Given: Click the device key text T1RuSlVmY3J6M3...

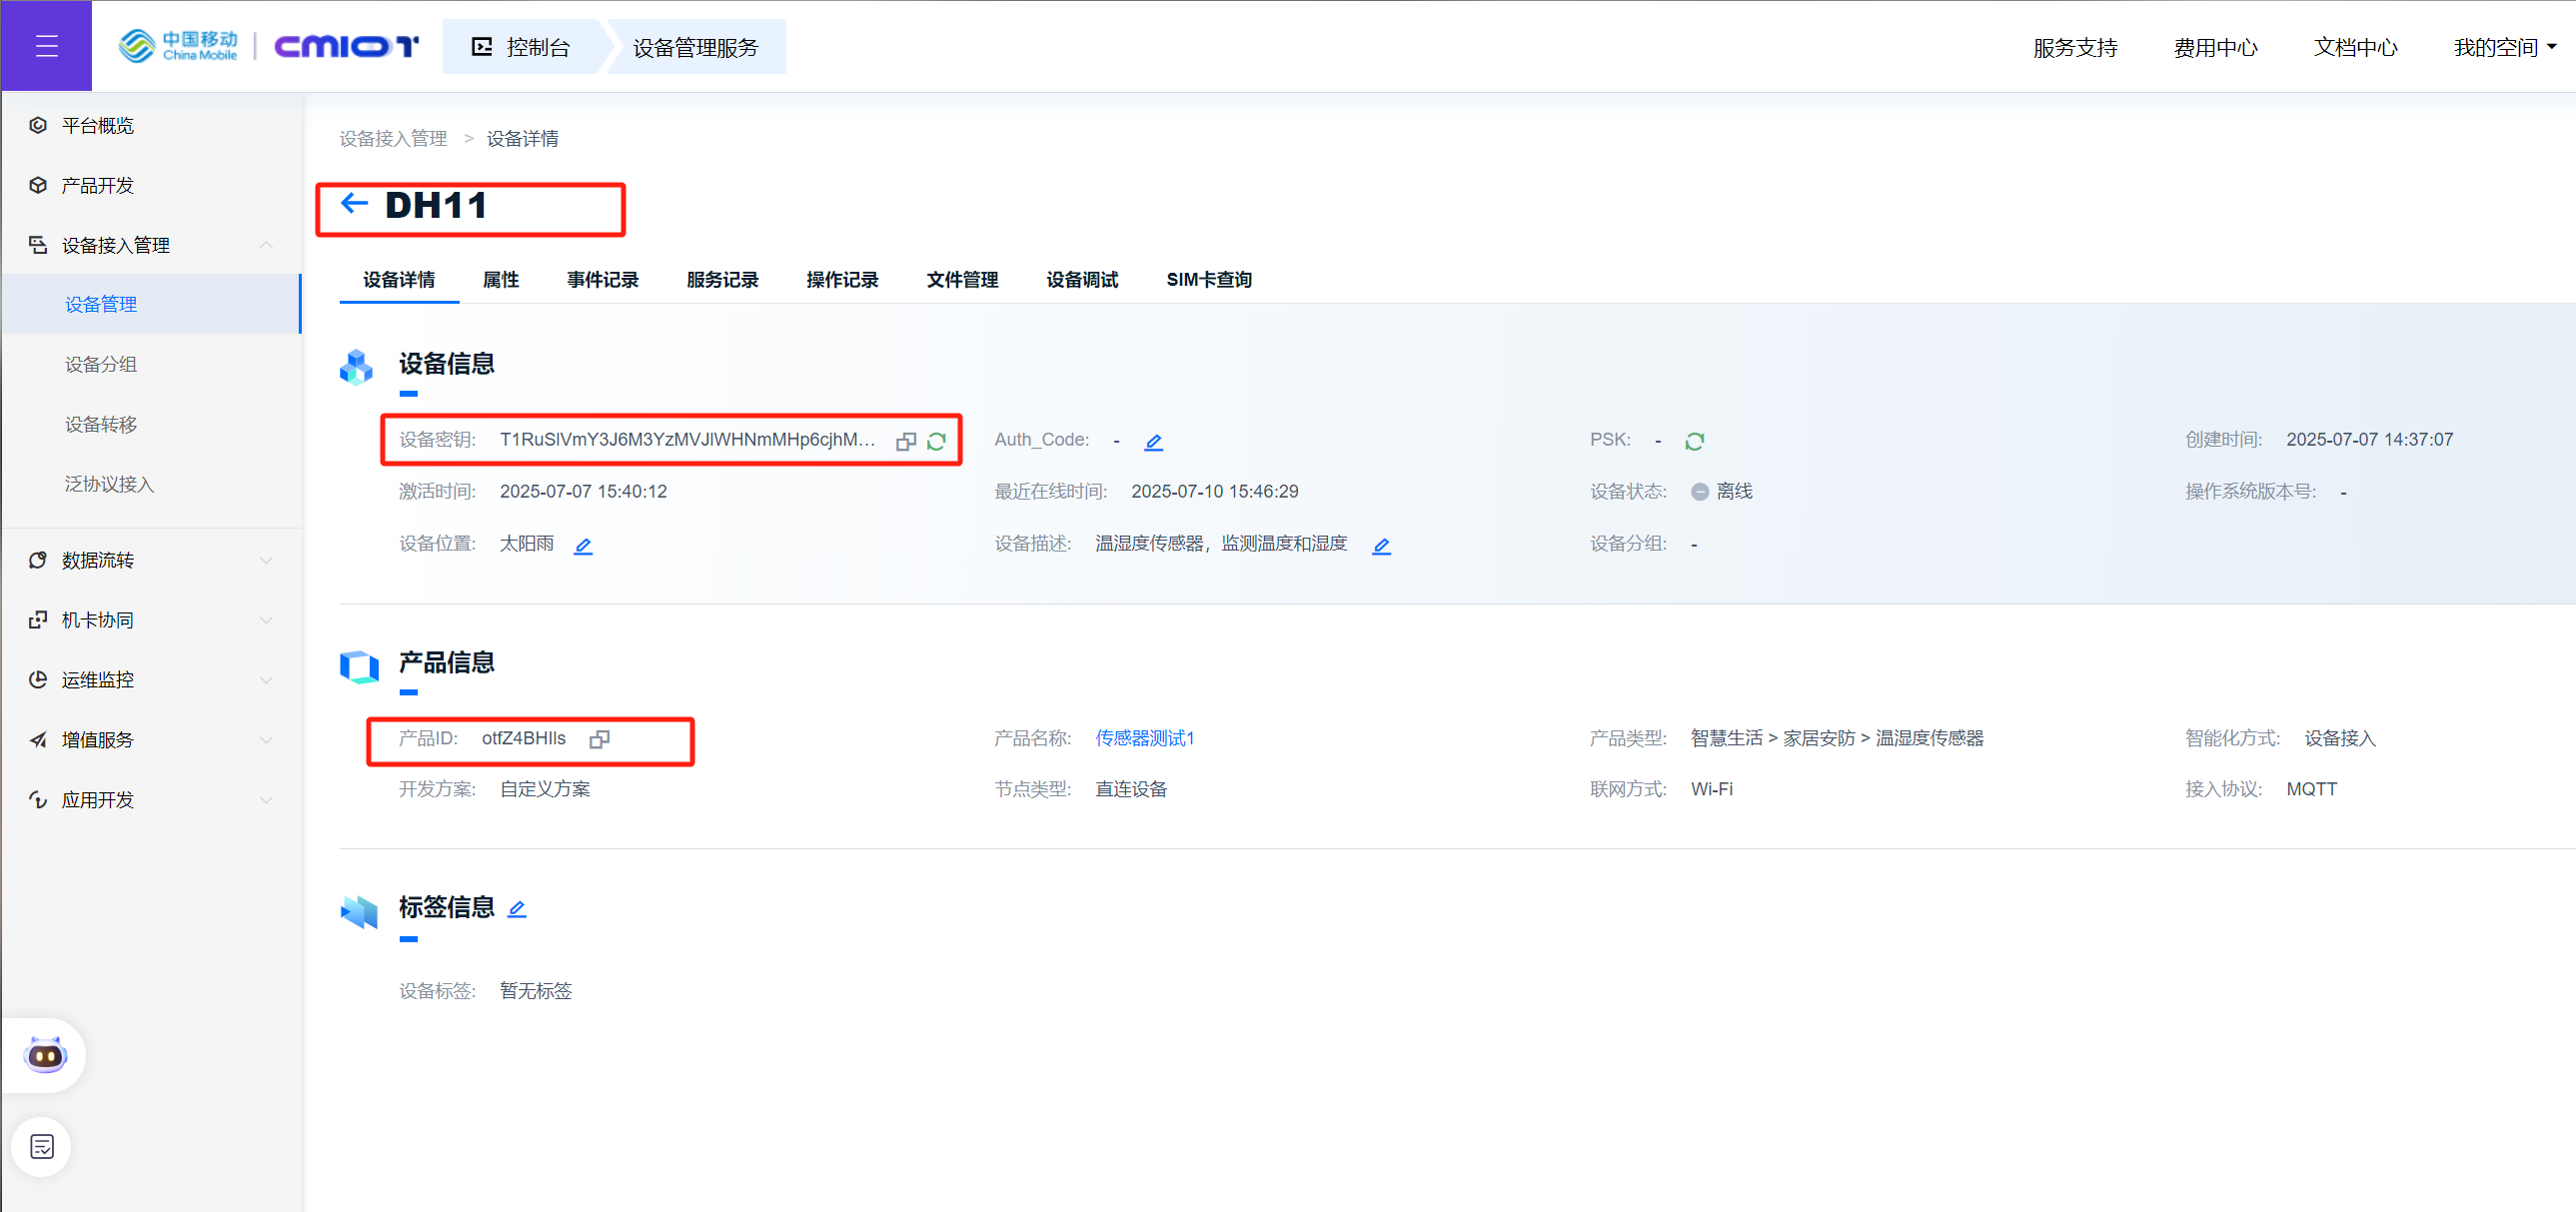Looking at the screenshot, I should (688, 440).
